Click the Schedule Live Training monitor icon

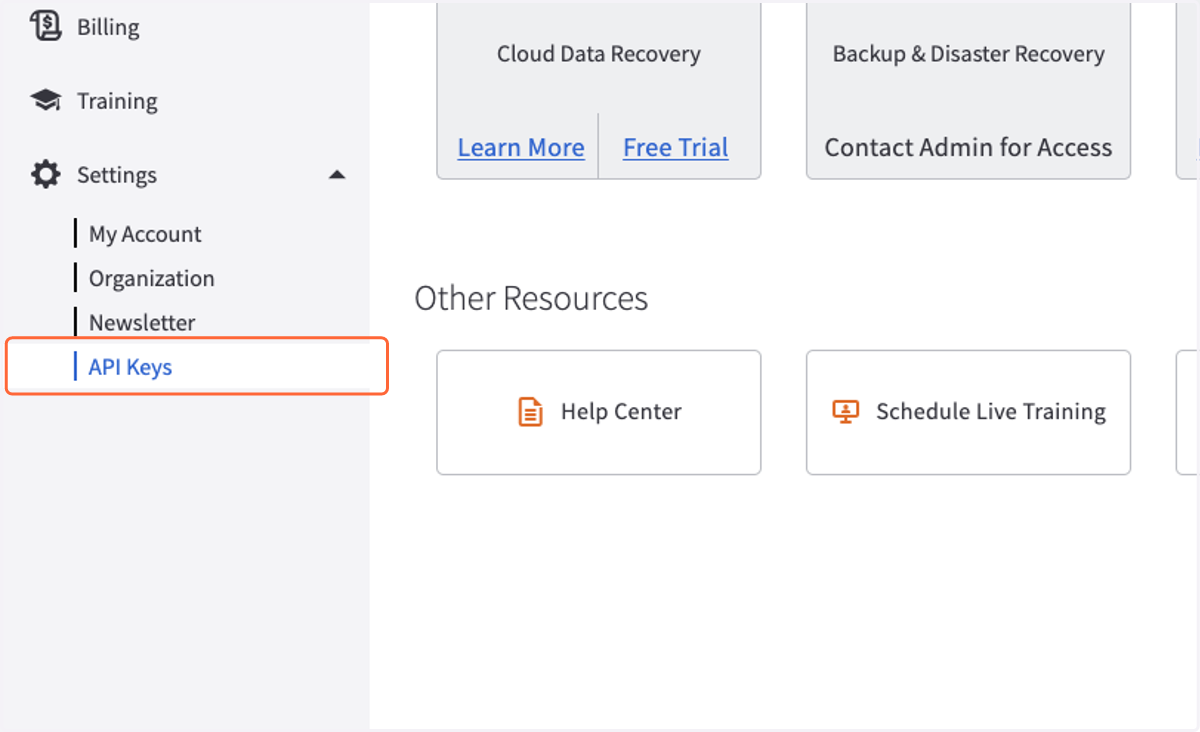click(x=846, y=412)
